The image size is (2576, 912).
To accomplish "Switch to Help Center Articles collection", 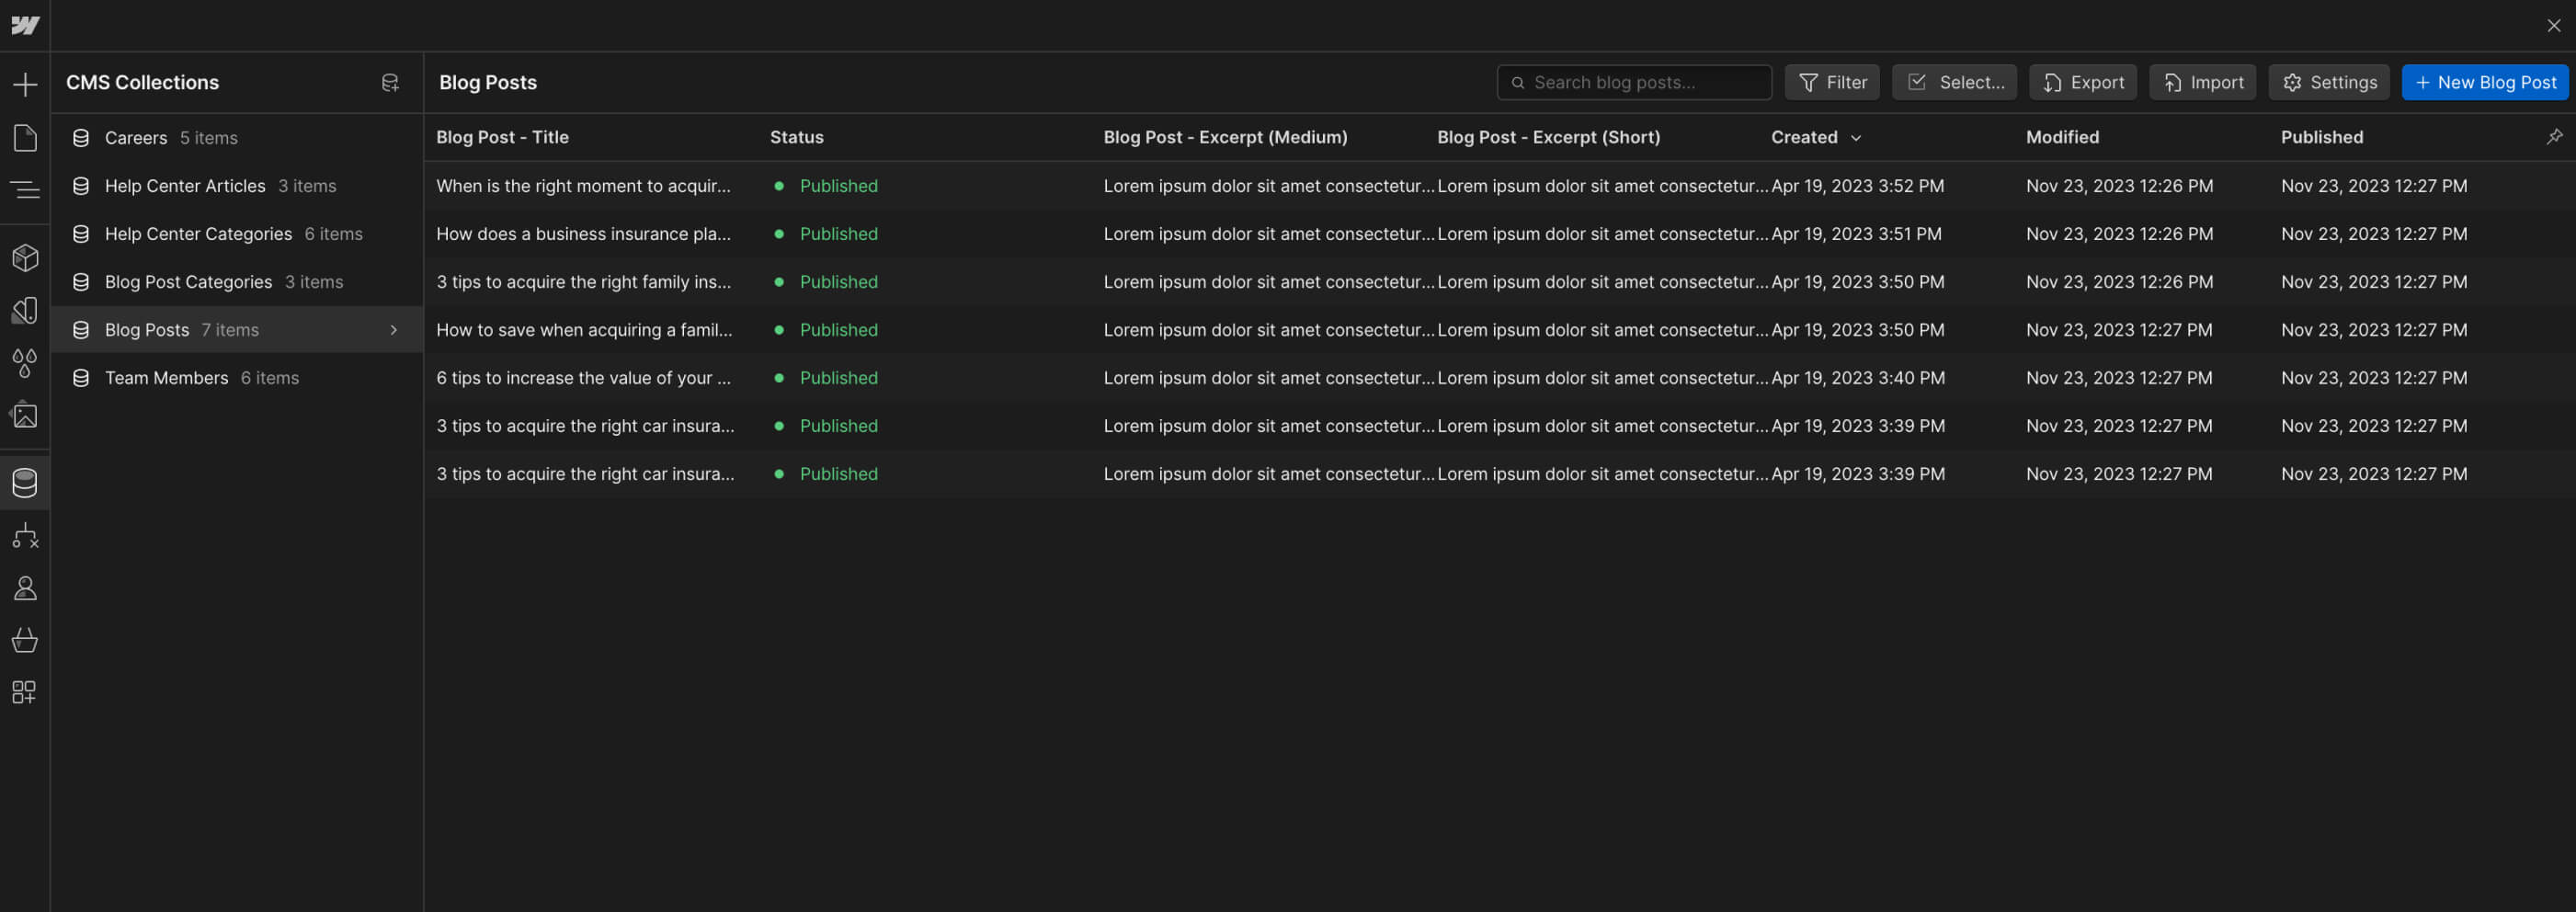I will [185, 185].
